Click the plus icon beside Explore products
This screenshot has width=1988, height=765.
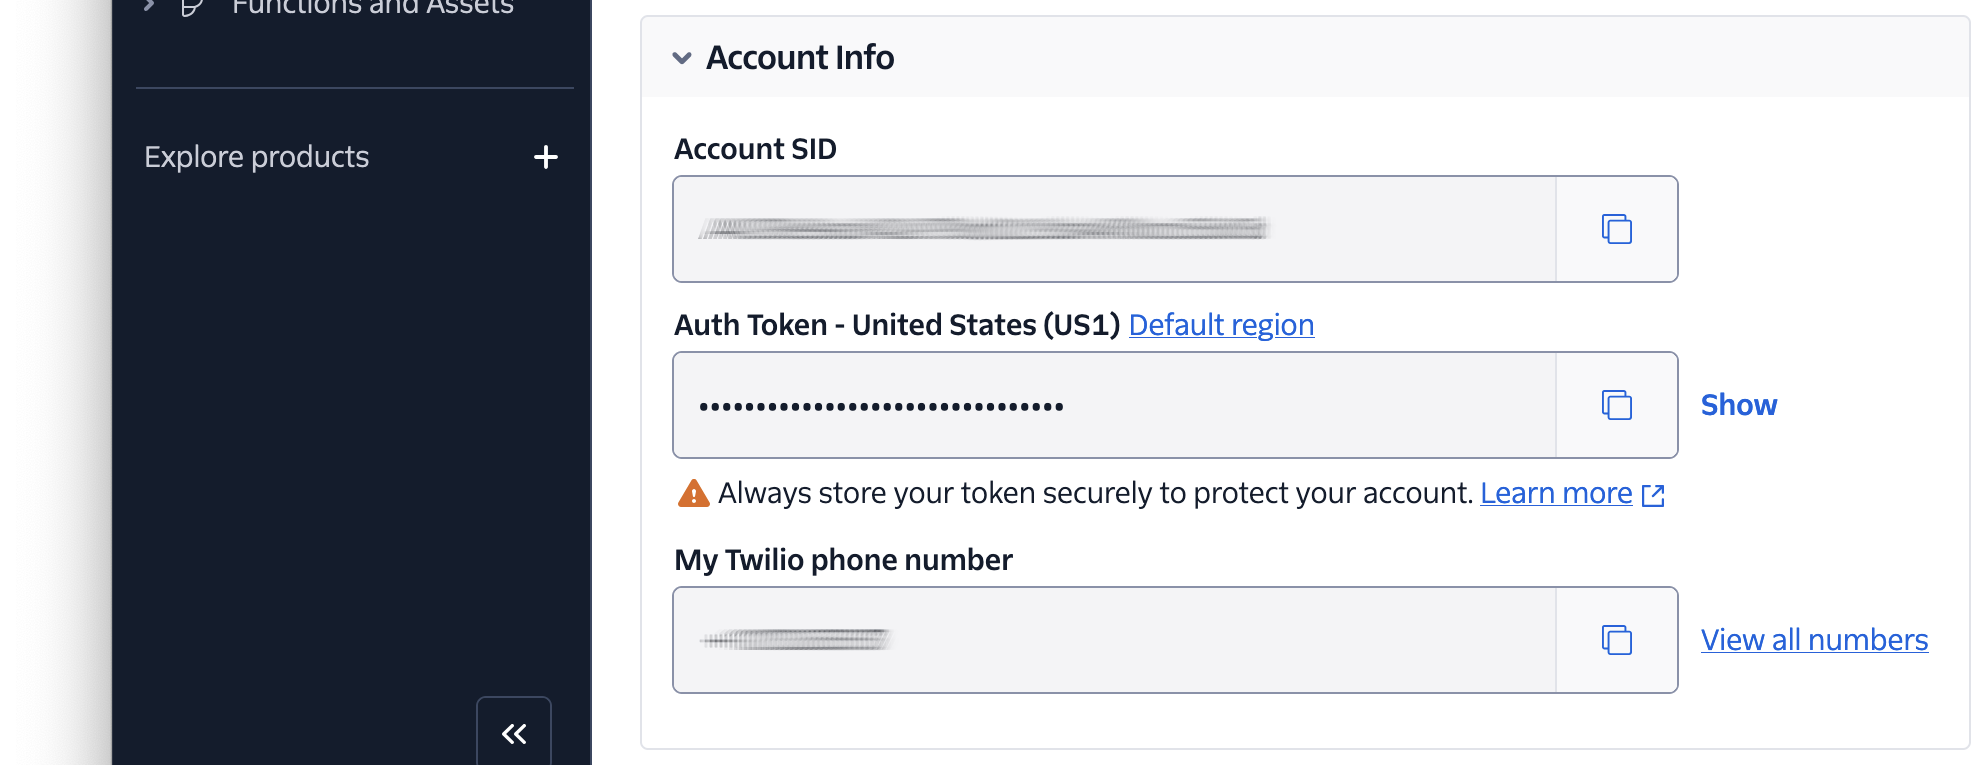coord(546,157)
